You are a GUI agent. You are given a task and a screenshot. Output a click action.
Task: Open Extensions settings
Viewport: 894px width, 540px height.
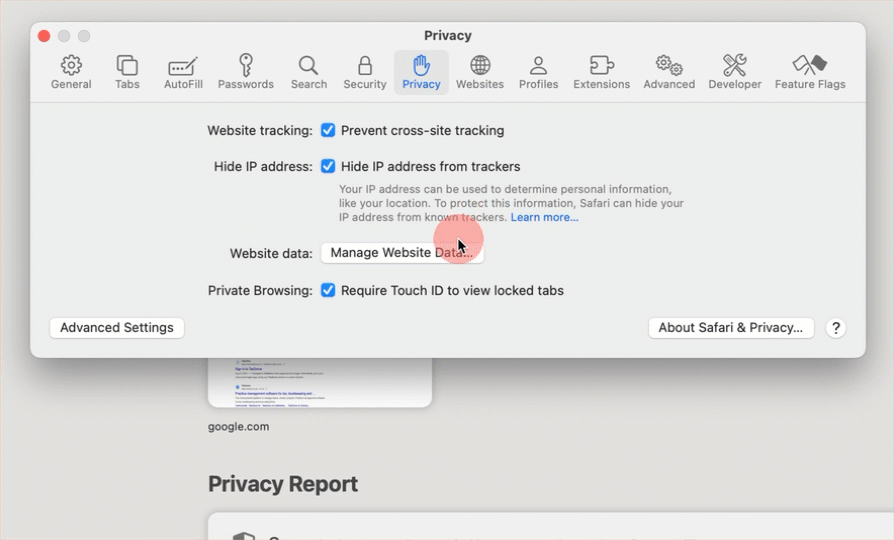point(601,72)
